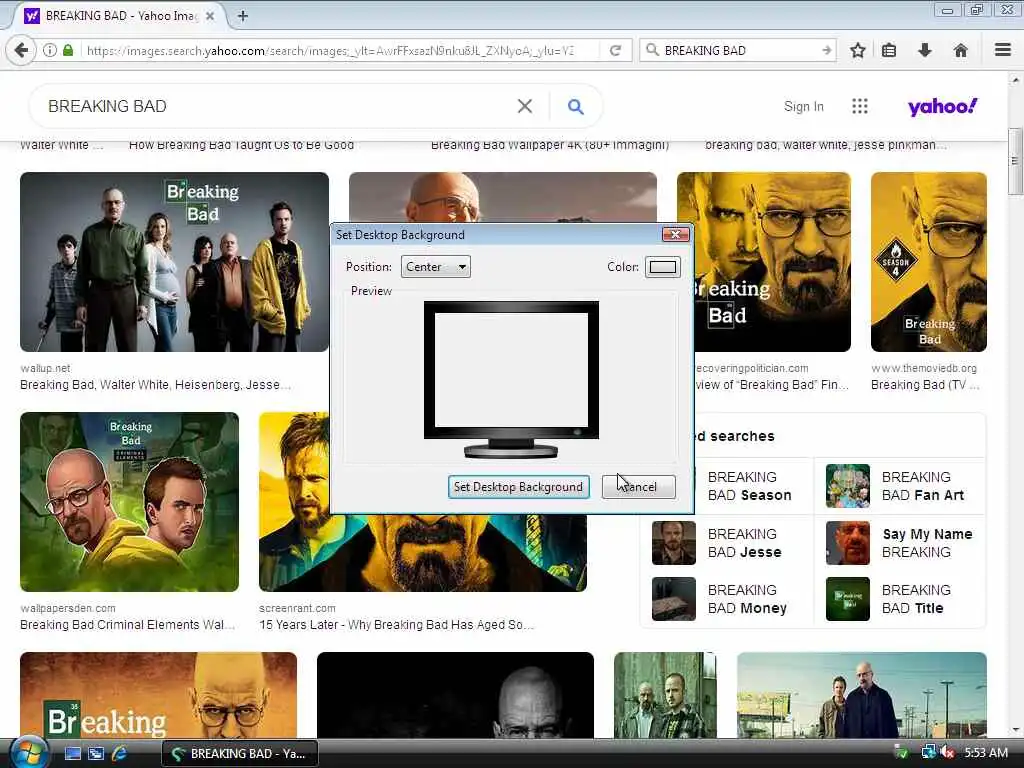This screenshot has width=1024, height=768.
Task: Focus the toolbar BREAKING BAD search box
Action: pos(740,50)
